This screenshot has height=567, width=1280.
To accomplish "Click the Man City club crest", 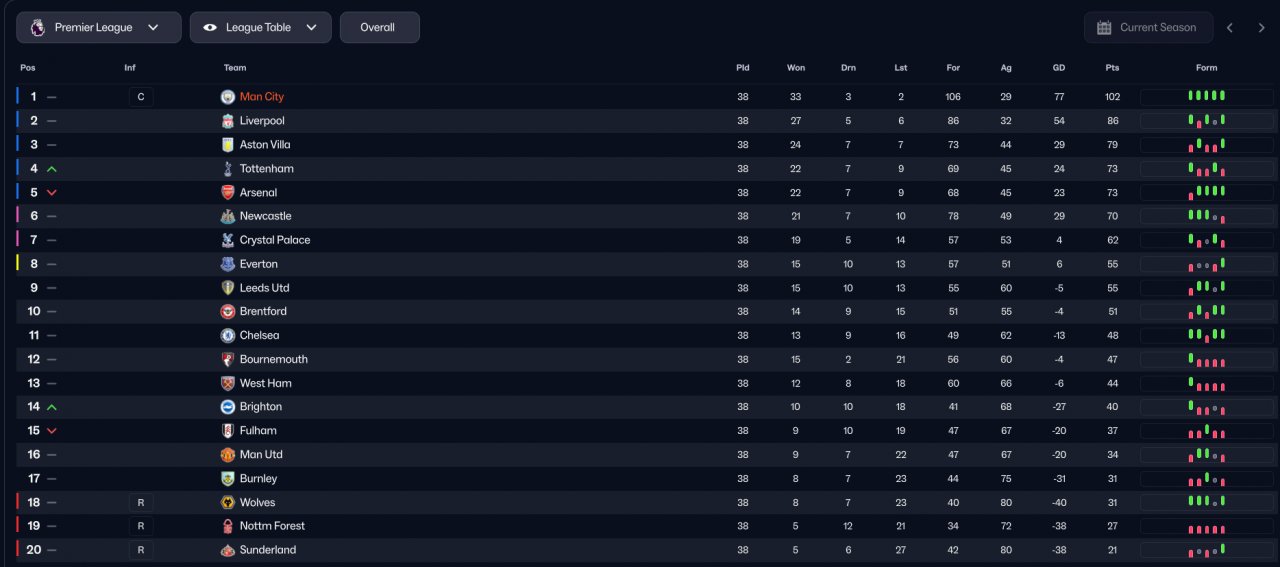I will coord(227,97).
